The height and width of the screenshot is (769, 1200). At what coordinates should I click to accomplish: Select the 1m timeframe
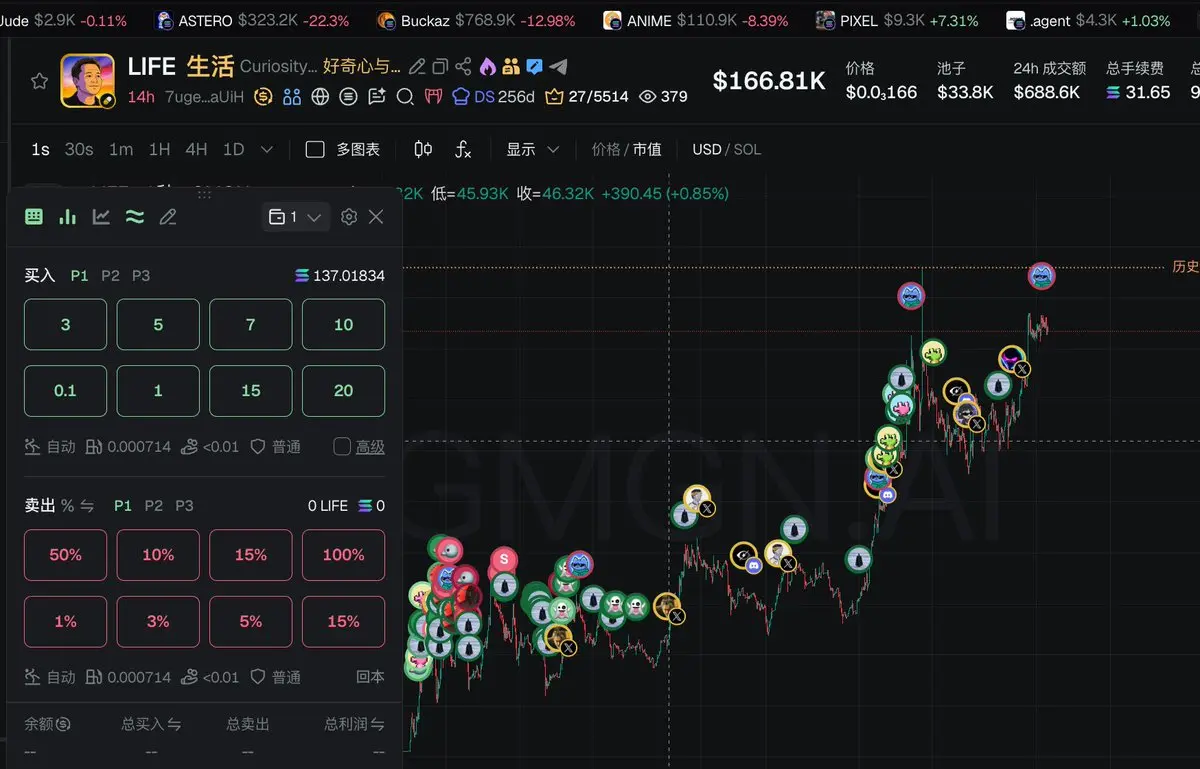pyautogui.click(x=121, y=149)
